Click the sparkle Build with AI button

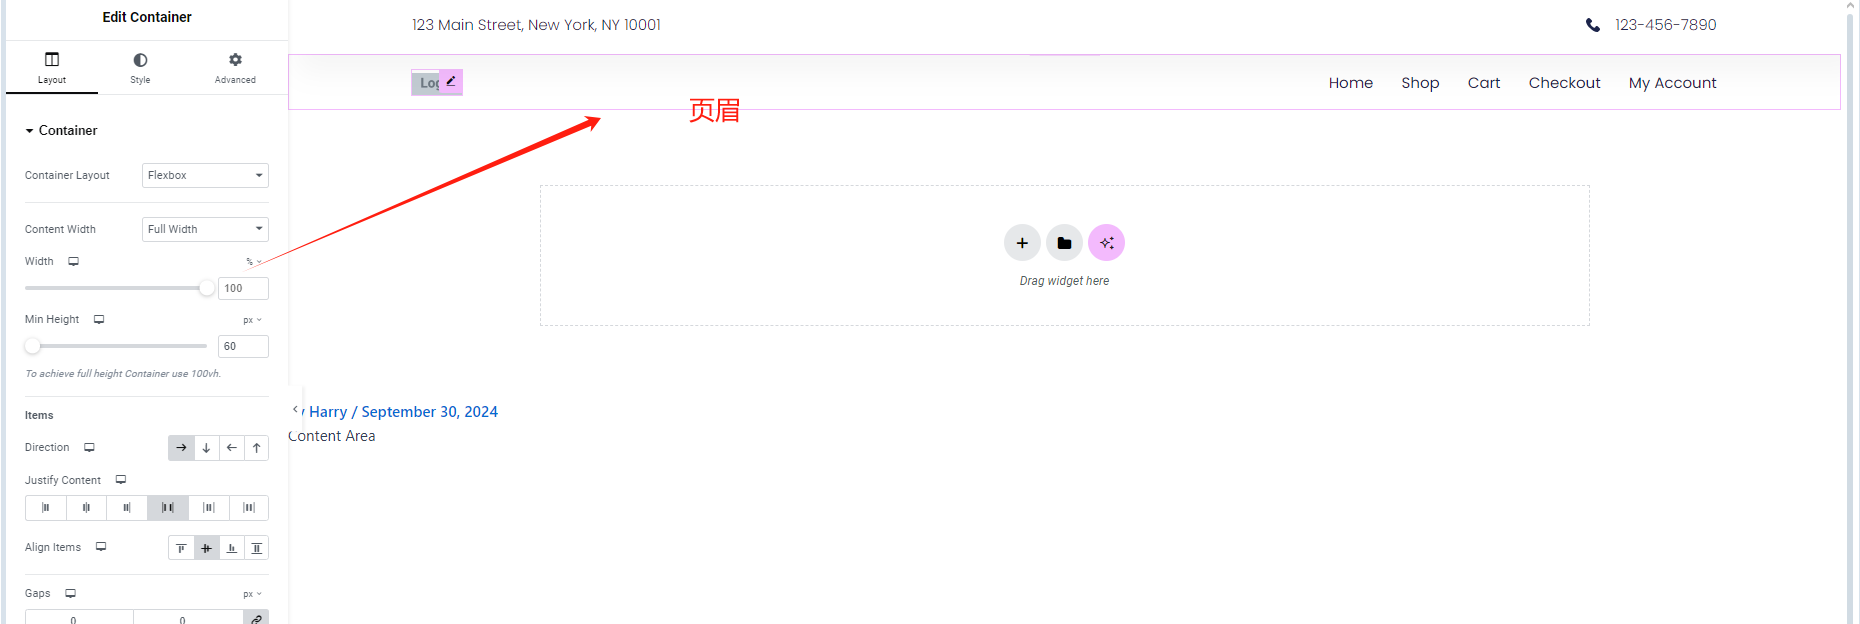click(x=1106, y=243)
